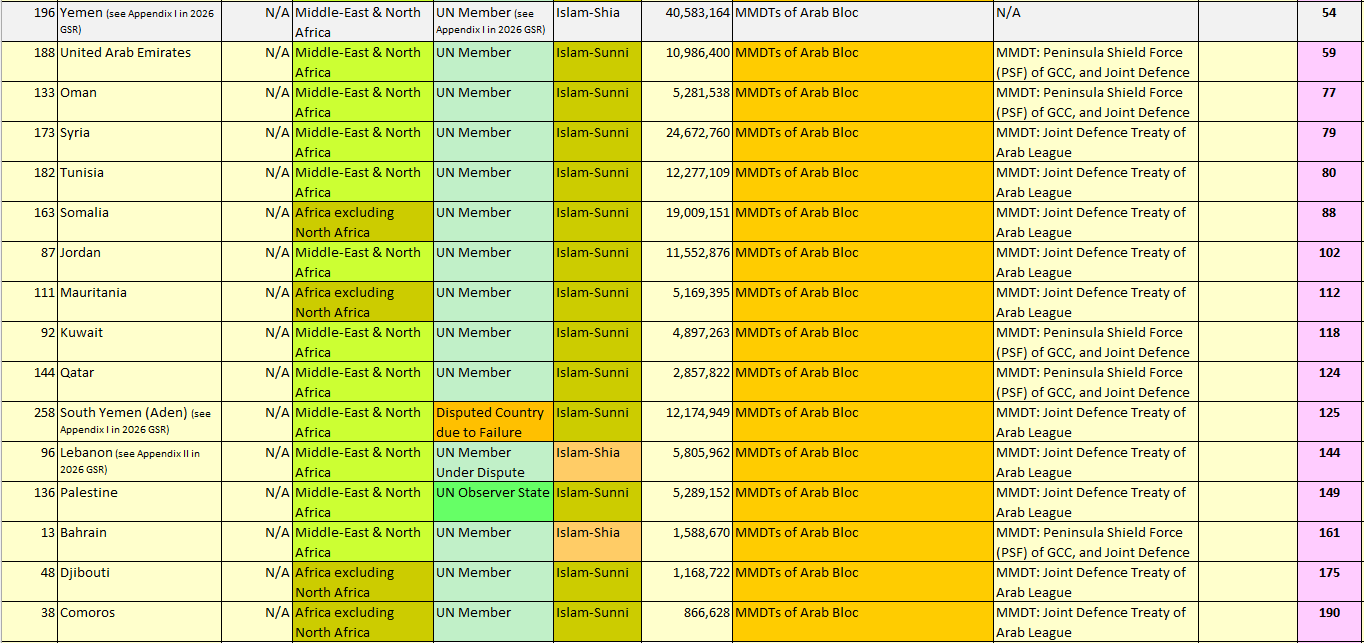
Task: Click population cell 10,986,400
Action: click(x=687, y=62)
